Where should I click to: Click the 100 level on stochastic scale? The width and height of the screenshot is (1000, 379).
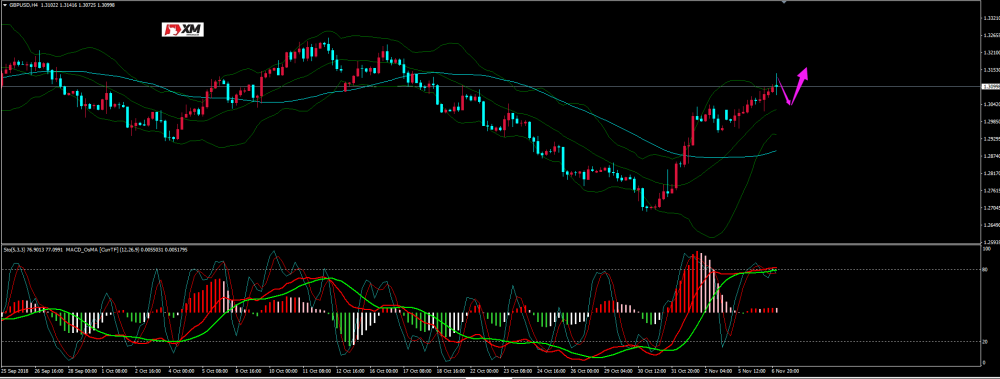pos(986,248)
